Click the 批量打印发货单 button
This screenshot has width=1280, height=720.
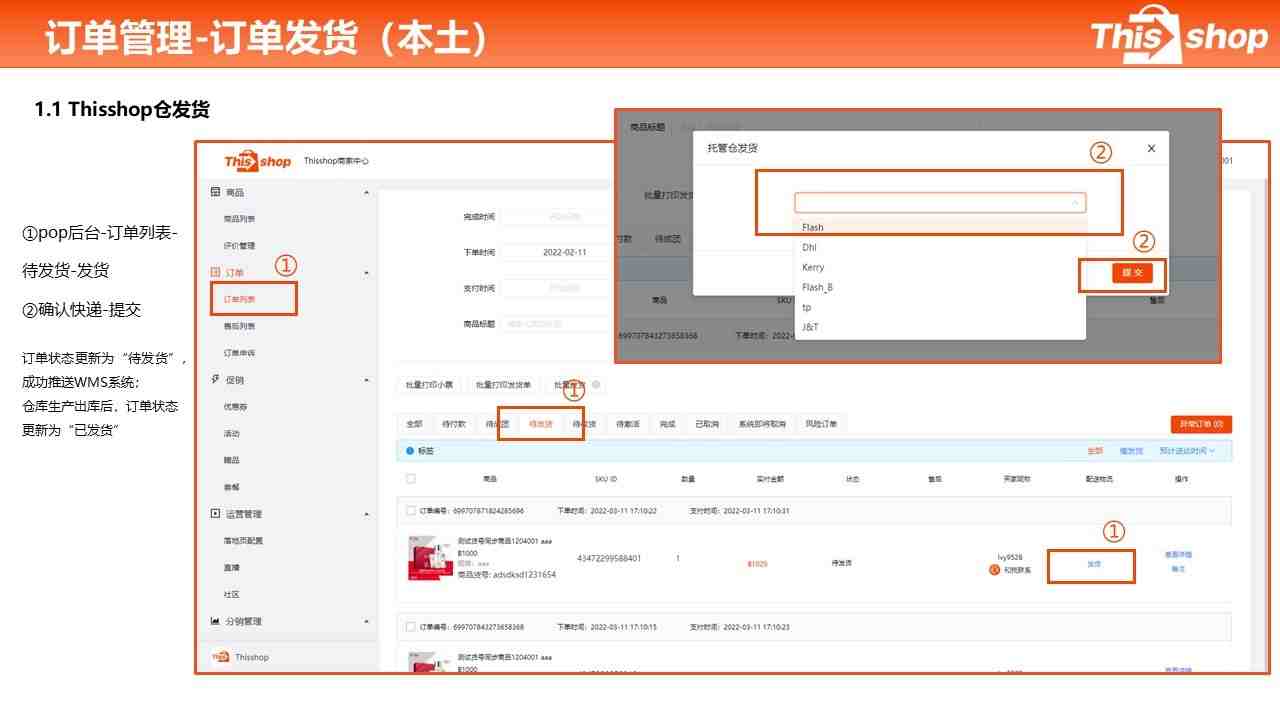point(503,385)
